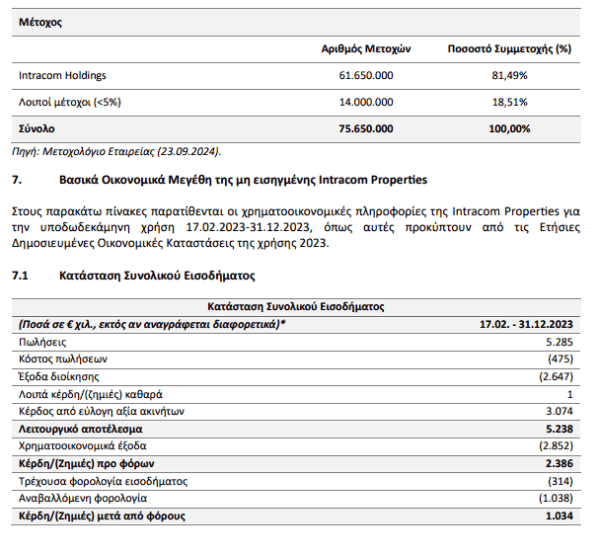Click the percentage 18,51%
This screenshot has height=557, width=600.
click(509, 102)
